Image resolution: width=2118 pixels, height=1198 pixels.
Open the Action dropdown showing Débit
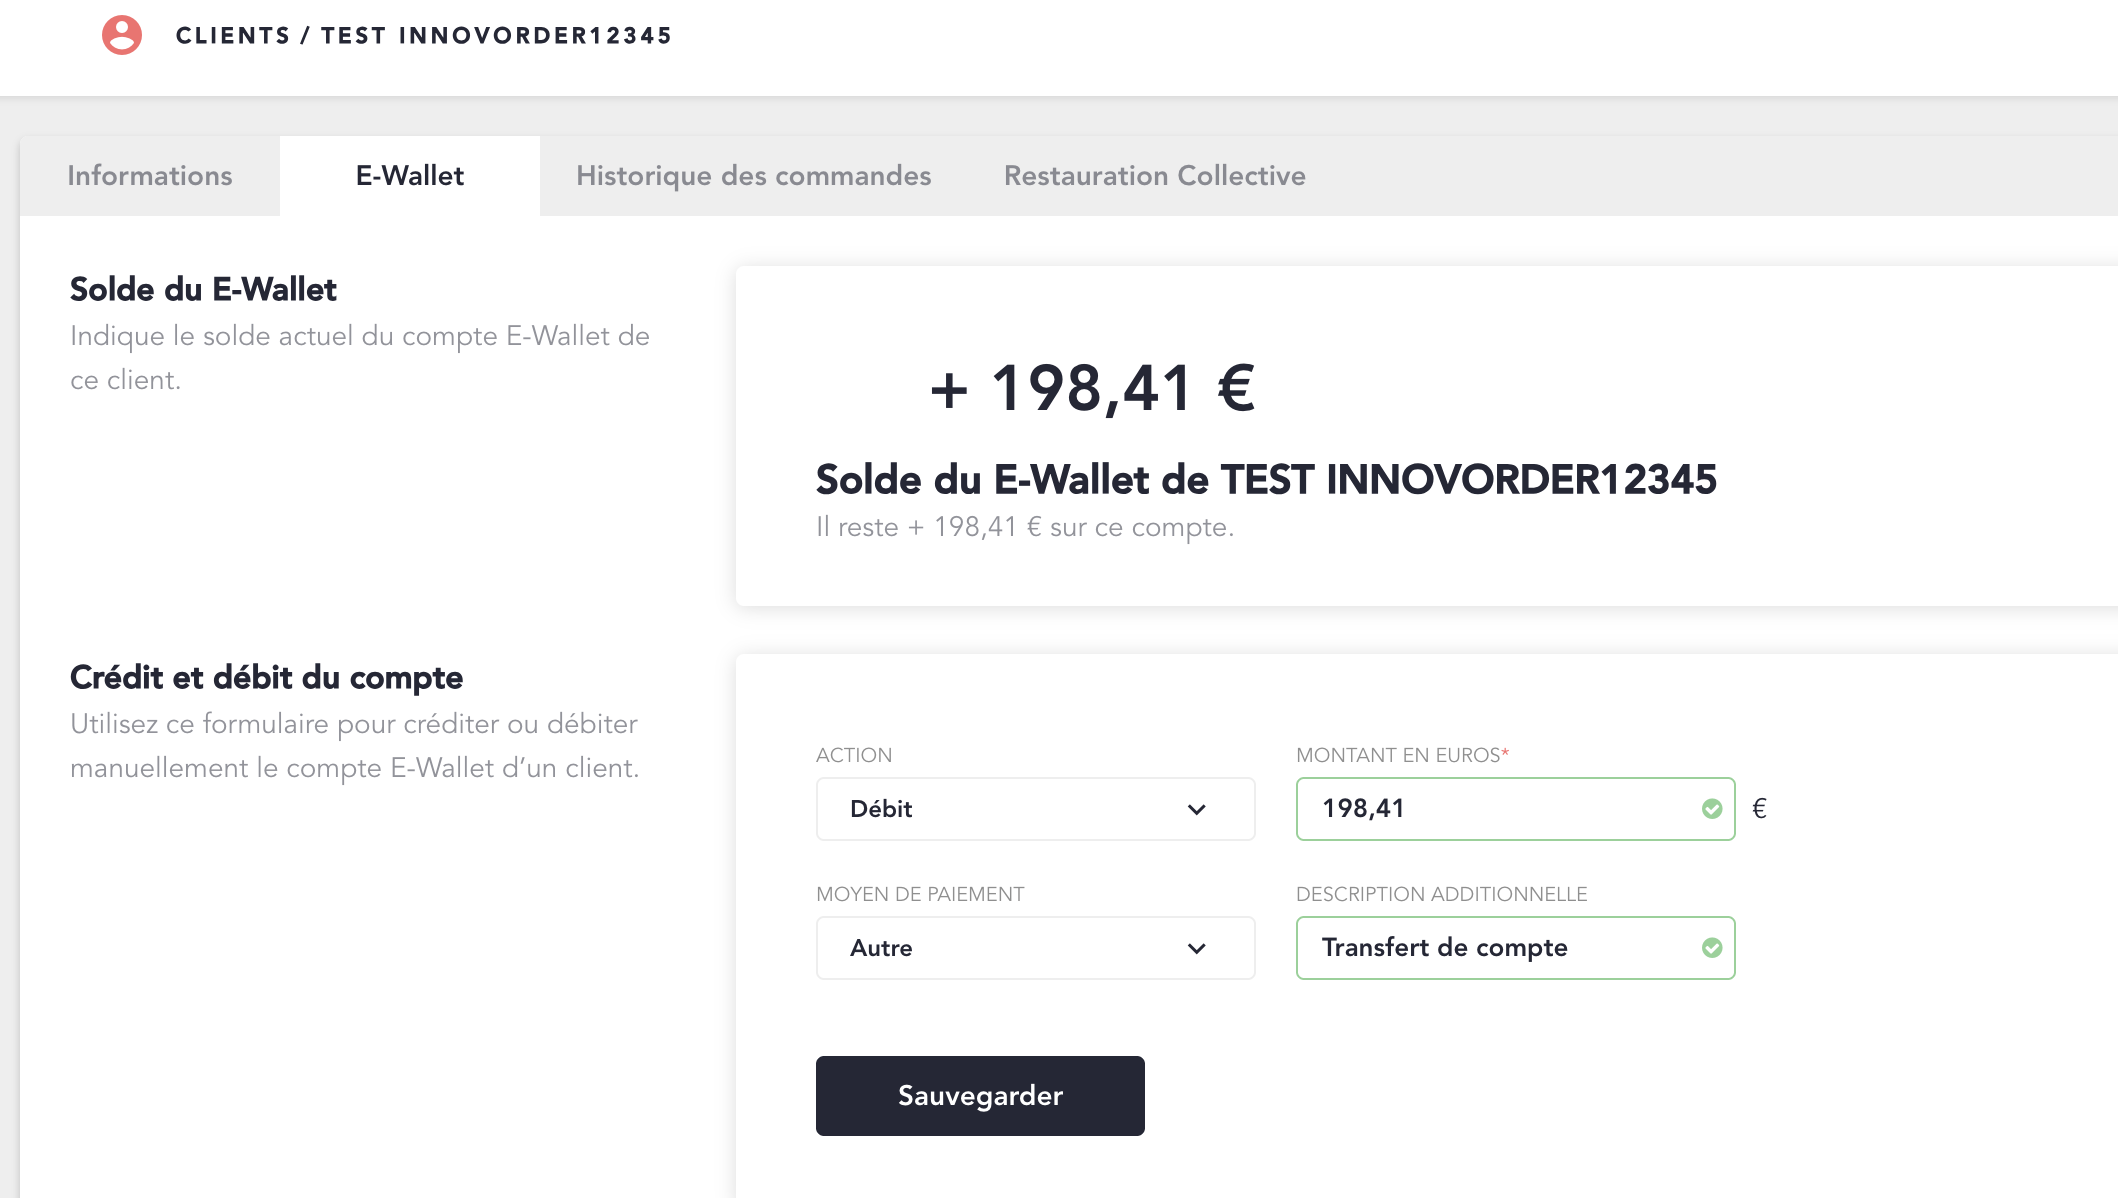point(1034,809)
